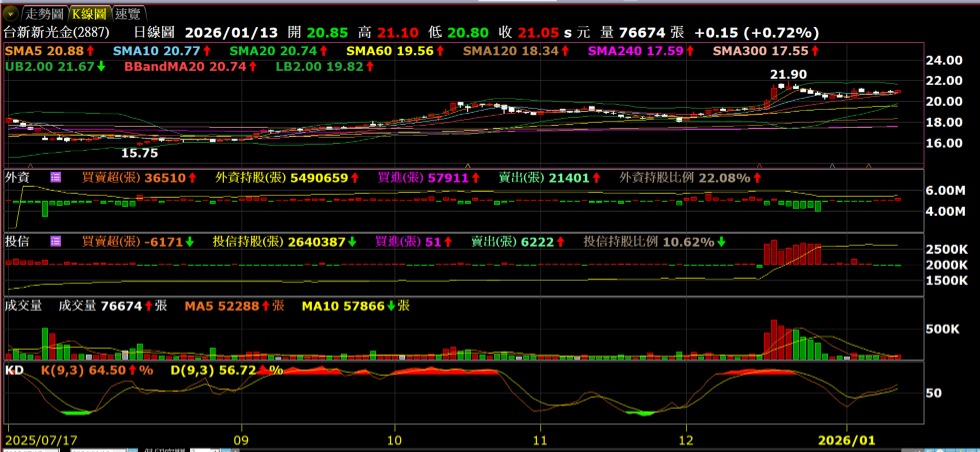Click the KD panel title

click(x=14, y=370)
